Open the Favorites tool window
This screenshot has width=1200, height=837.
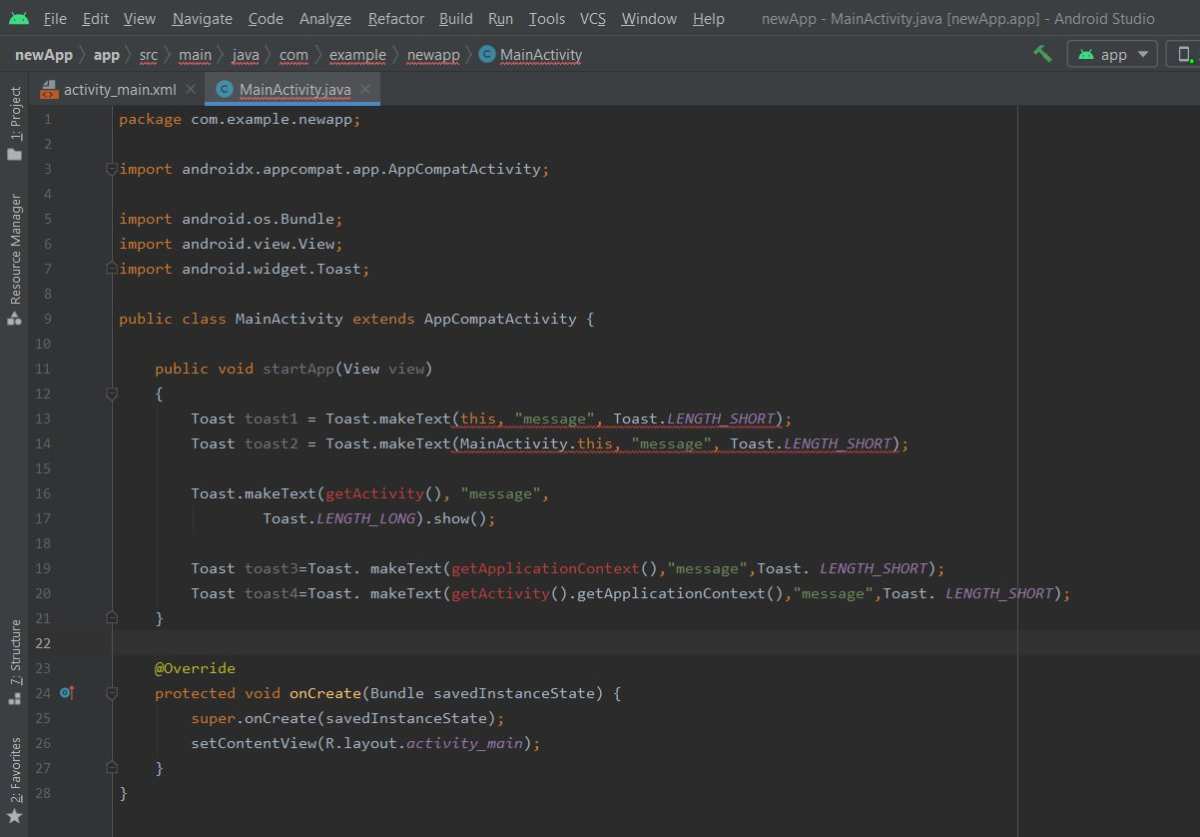point(15,780)
